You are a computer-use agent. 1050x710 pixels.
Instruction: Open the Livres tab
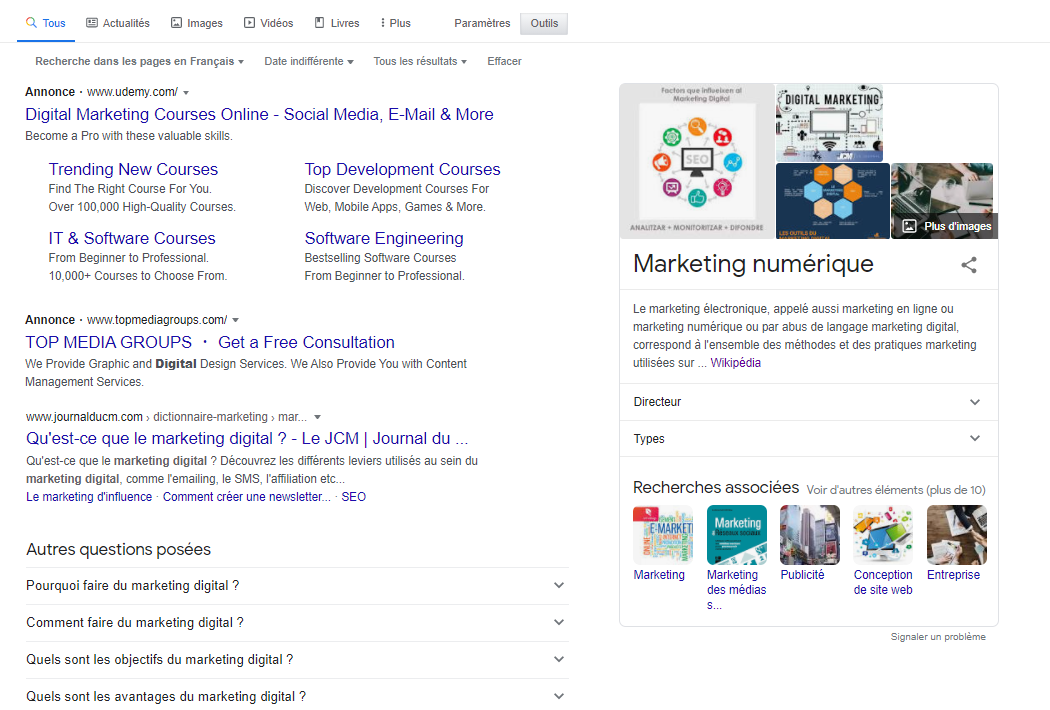337,23
